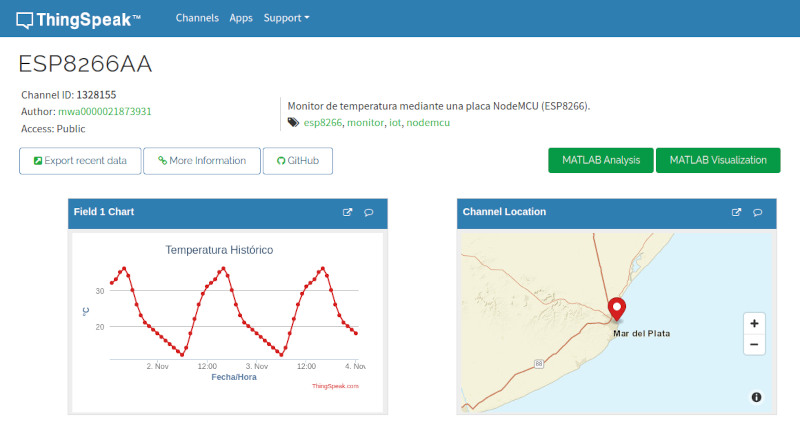This screenshot has height=431, width=800.
Task: Open the GitHub button
Action: tap(298, 161)
